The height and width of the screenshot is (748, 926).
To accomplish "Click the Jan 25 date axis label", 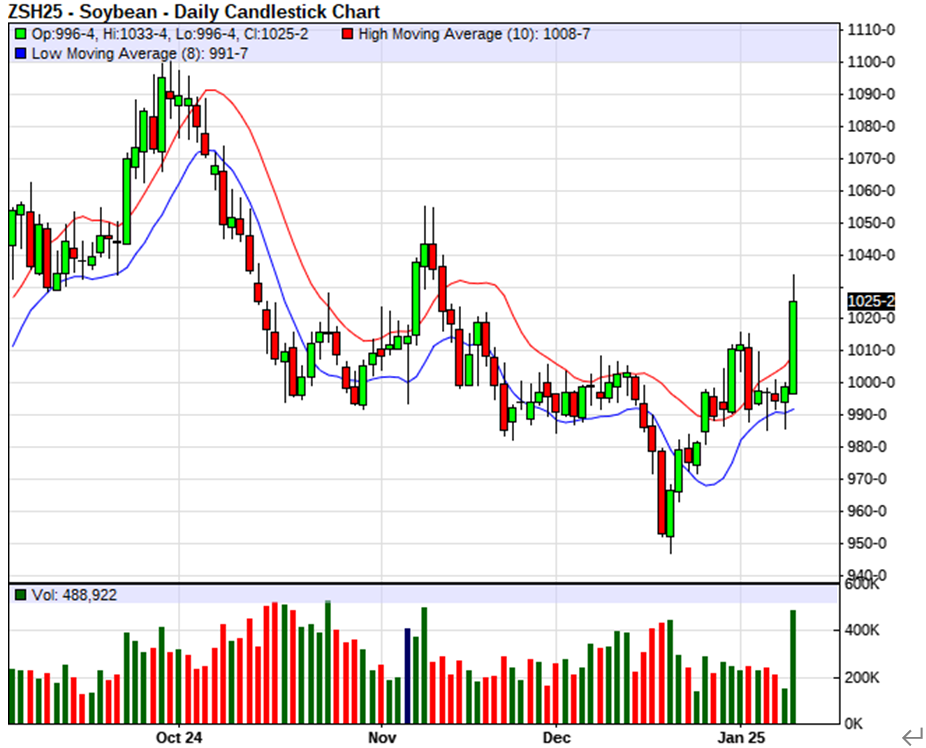I will click(x=741, y=737).
